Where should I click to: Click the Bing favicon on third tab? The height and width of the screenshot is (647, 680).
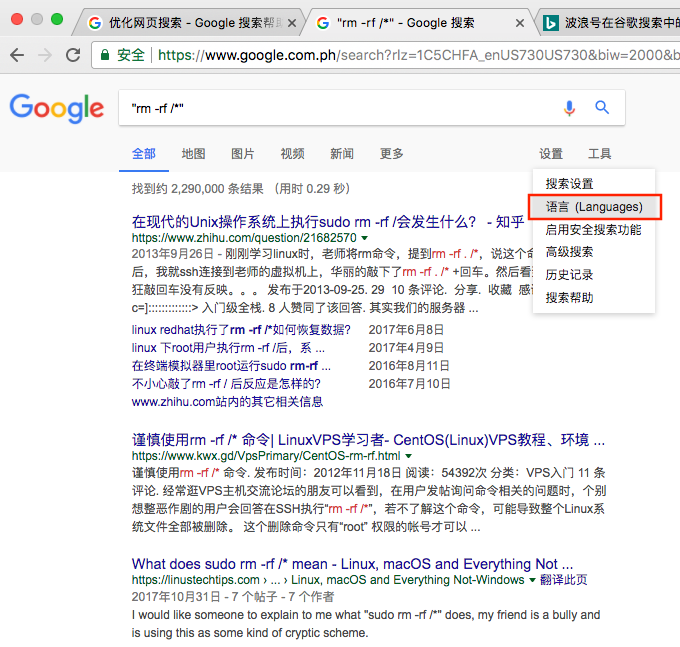tap(550, 23)
